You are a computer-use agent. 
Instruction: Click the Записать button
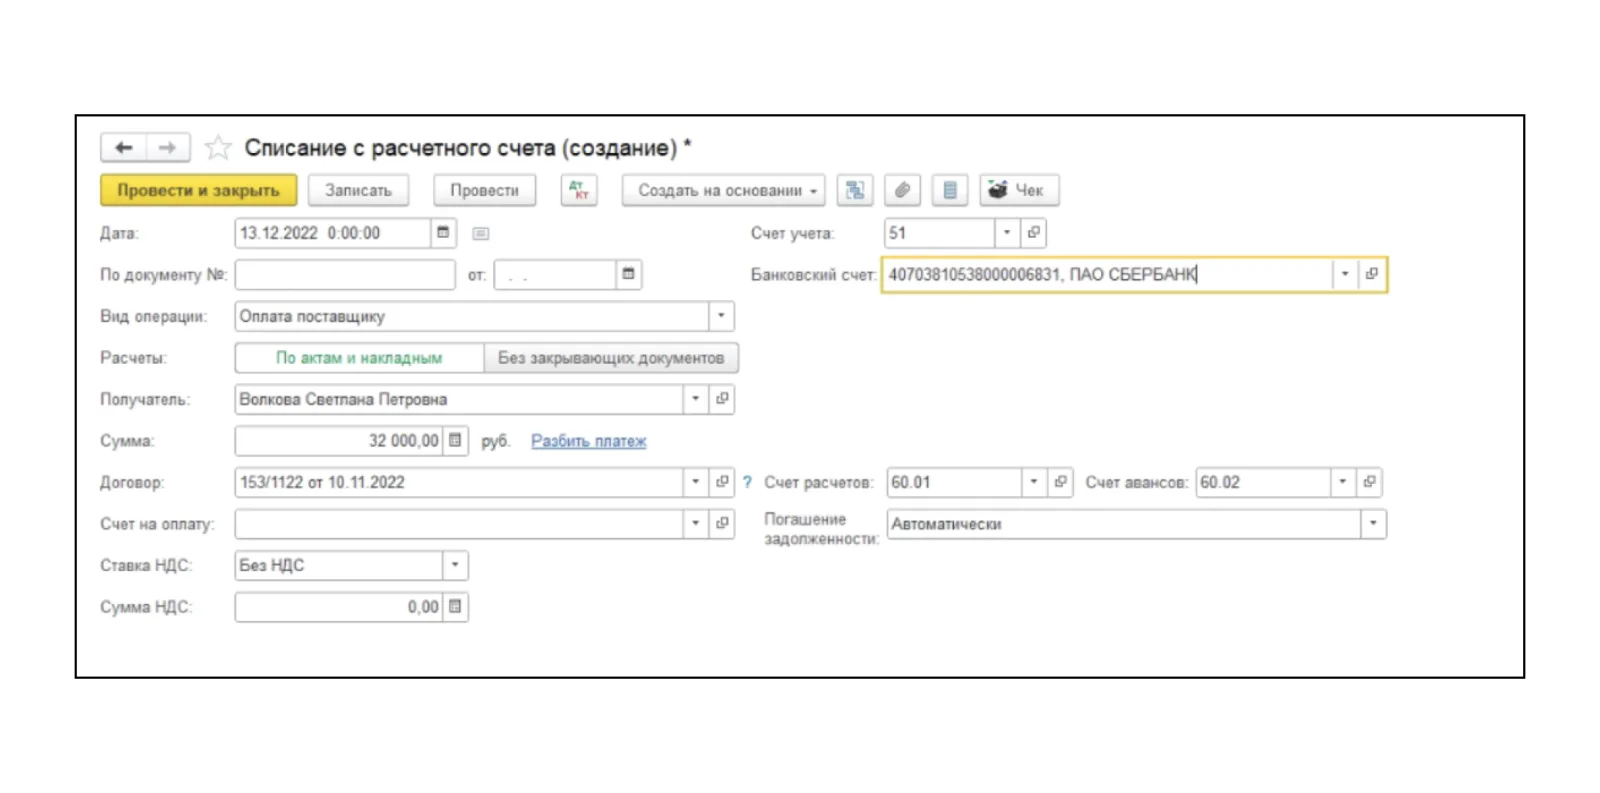[358, 190]
